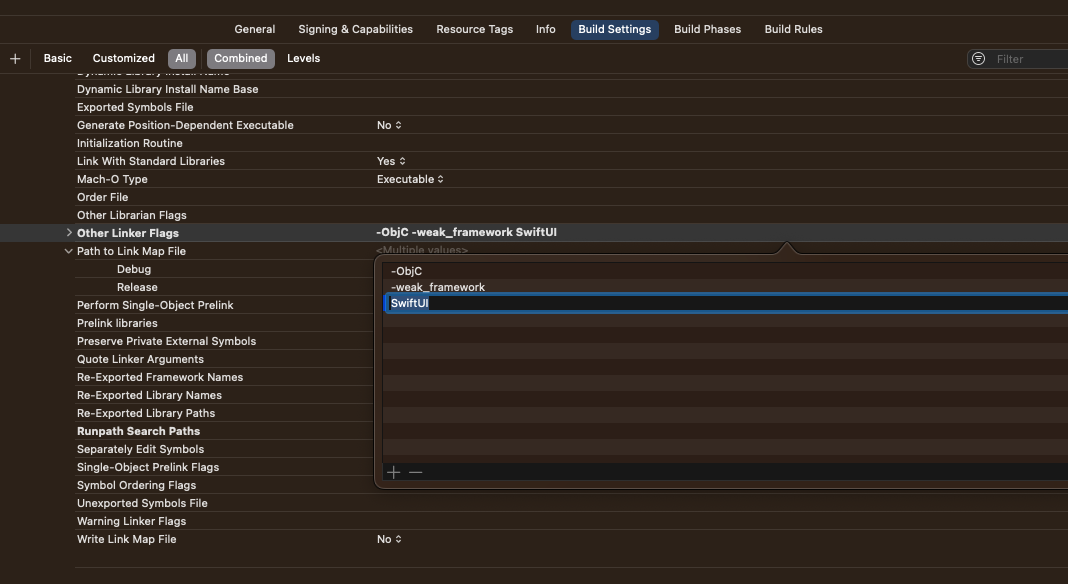1068x584 pixels.
Task: Toggle Write Link Map File value
Action: tap(389, 539)
